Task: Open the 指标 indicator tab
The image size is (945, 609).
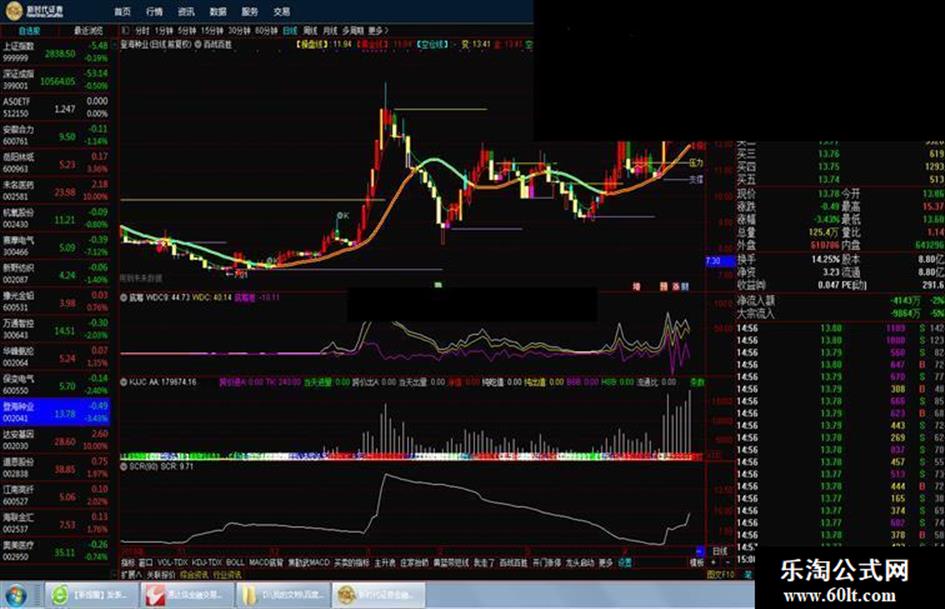Action: tap(128, 563)
